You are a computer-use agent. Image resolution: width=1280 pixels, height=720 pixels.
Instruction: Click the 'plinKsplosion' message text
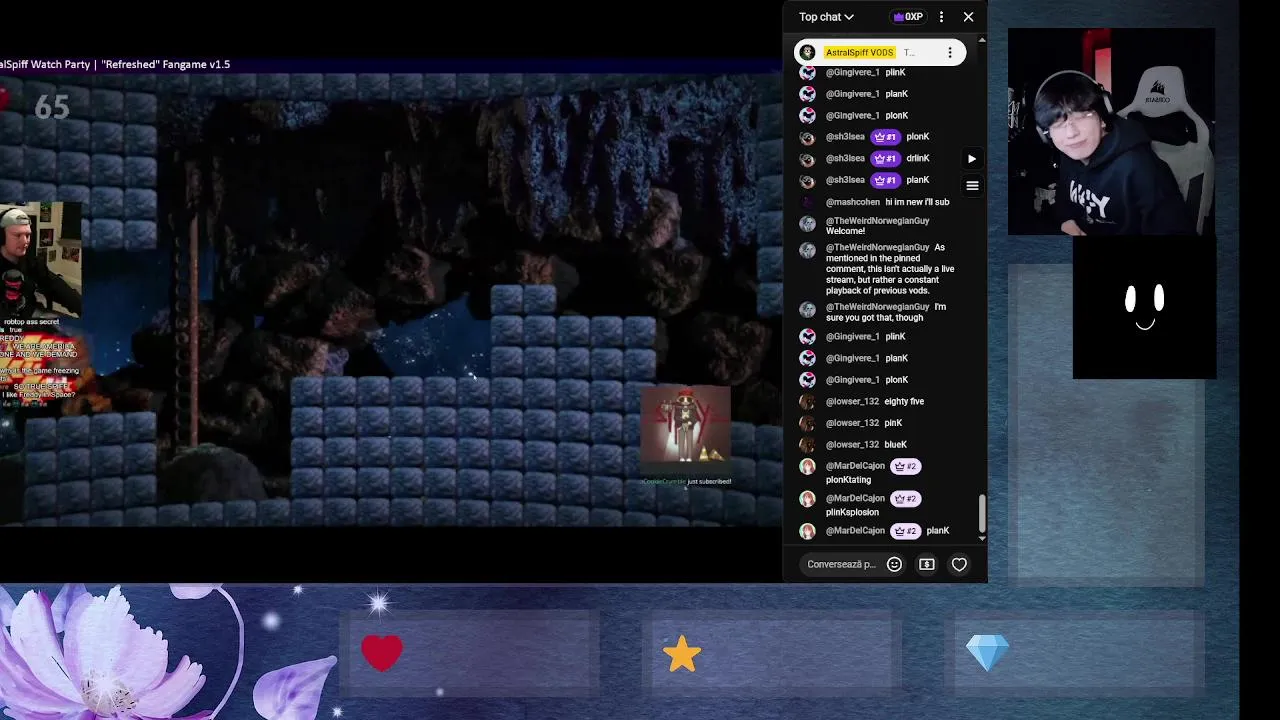click(x=852, y=512)
